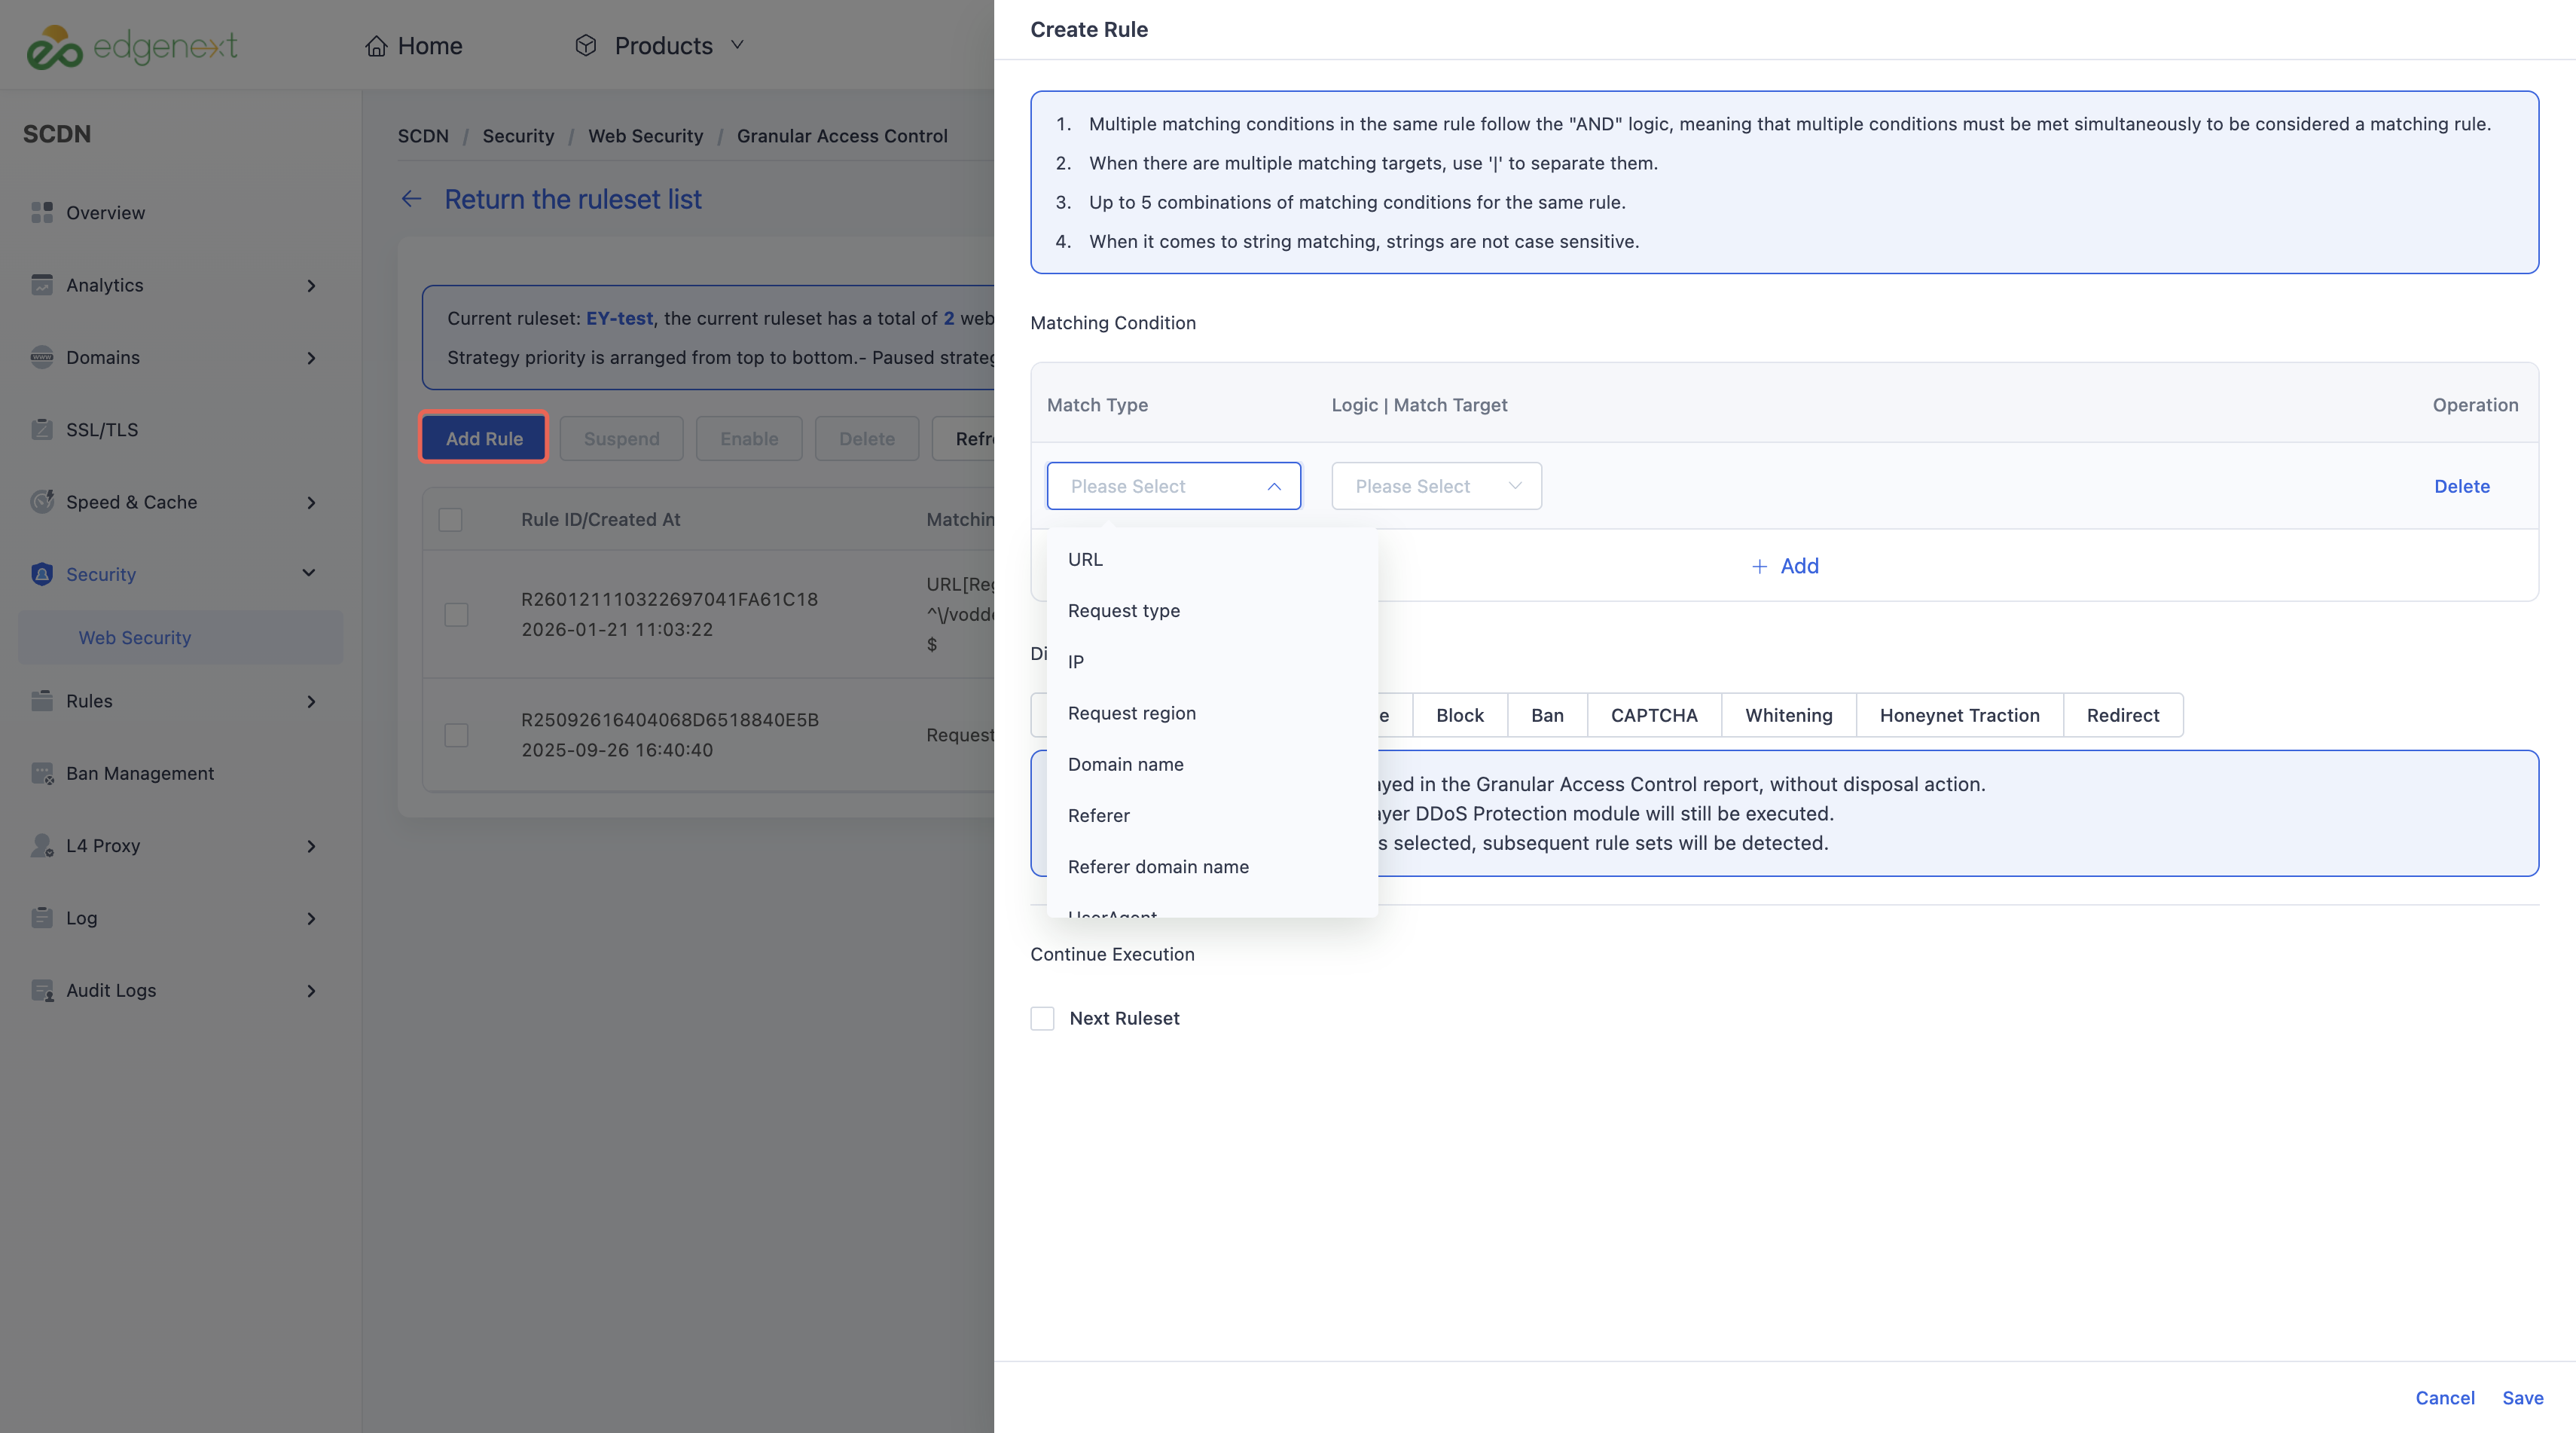
Task: Choose the CAPTCHA disposal action
Action: pos(1654,715)
